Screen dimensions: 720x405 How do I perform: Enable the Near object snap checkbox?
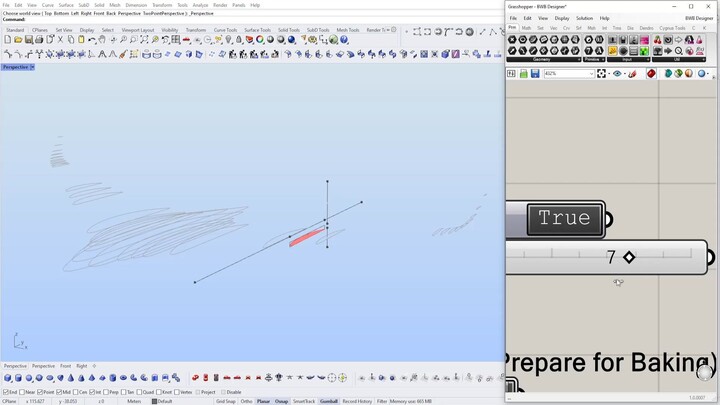tap(22, 392)
